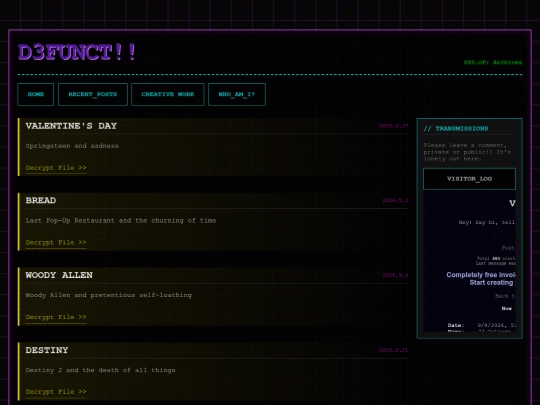Screen dimensions: 540x405
Task: Select the WOODY ALLEN post title
Action: 59,275
